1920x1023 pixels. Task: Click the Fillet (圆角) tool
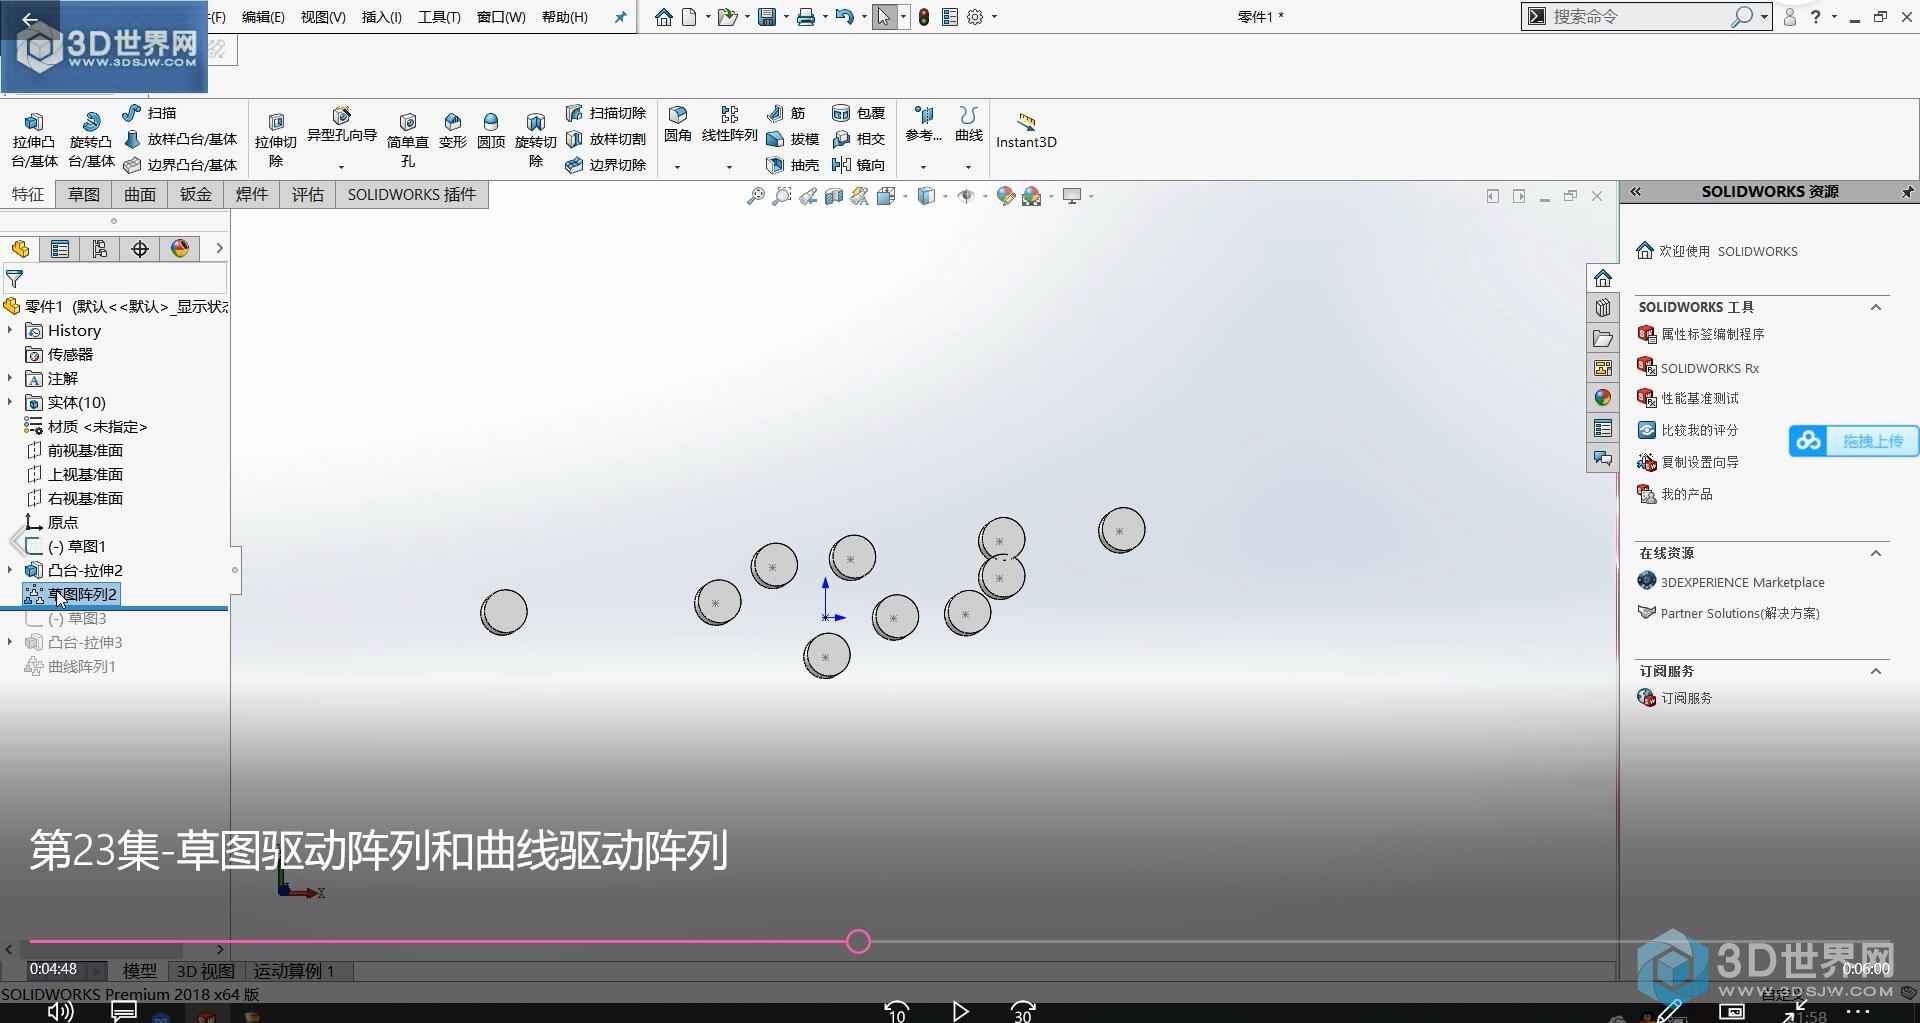tap(678, 125)
